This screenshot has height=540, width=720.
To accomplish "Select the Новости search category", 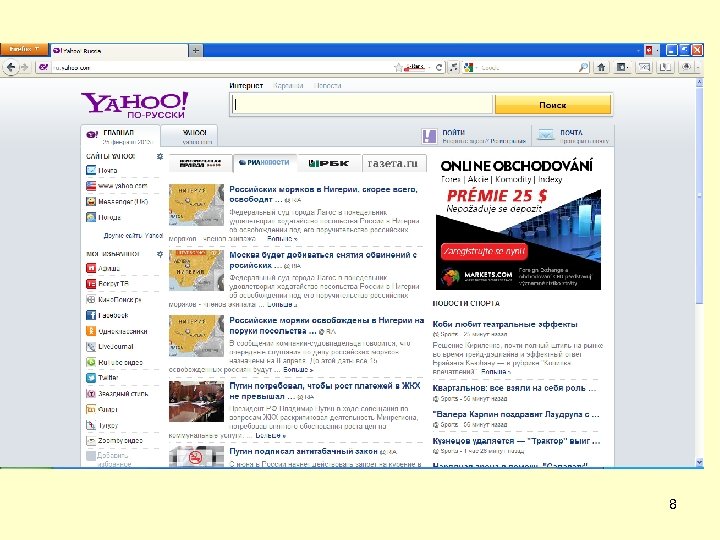I will [327, 85].
